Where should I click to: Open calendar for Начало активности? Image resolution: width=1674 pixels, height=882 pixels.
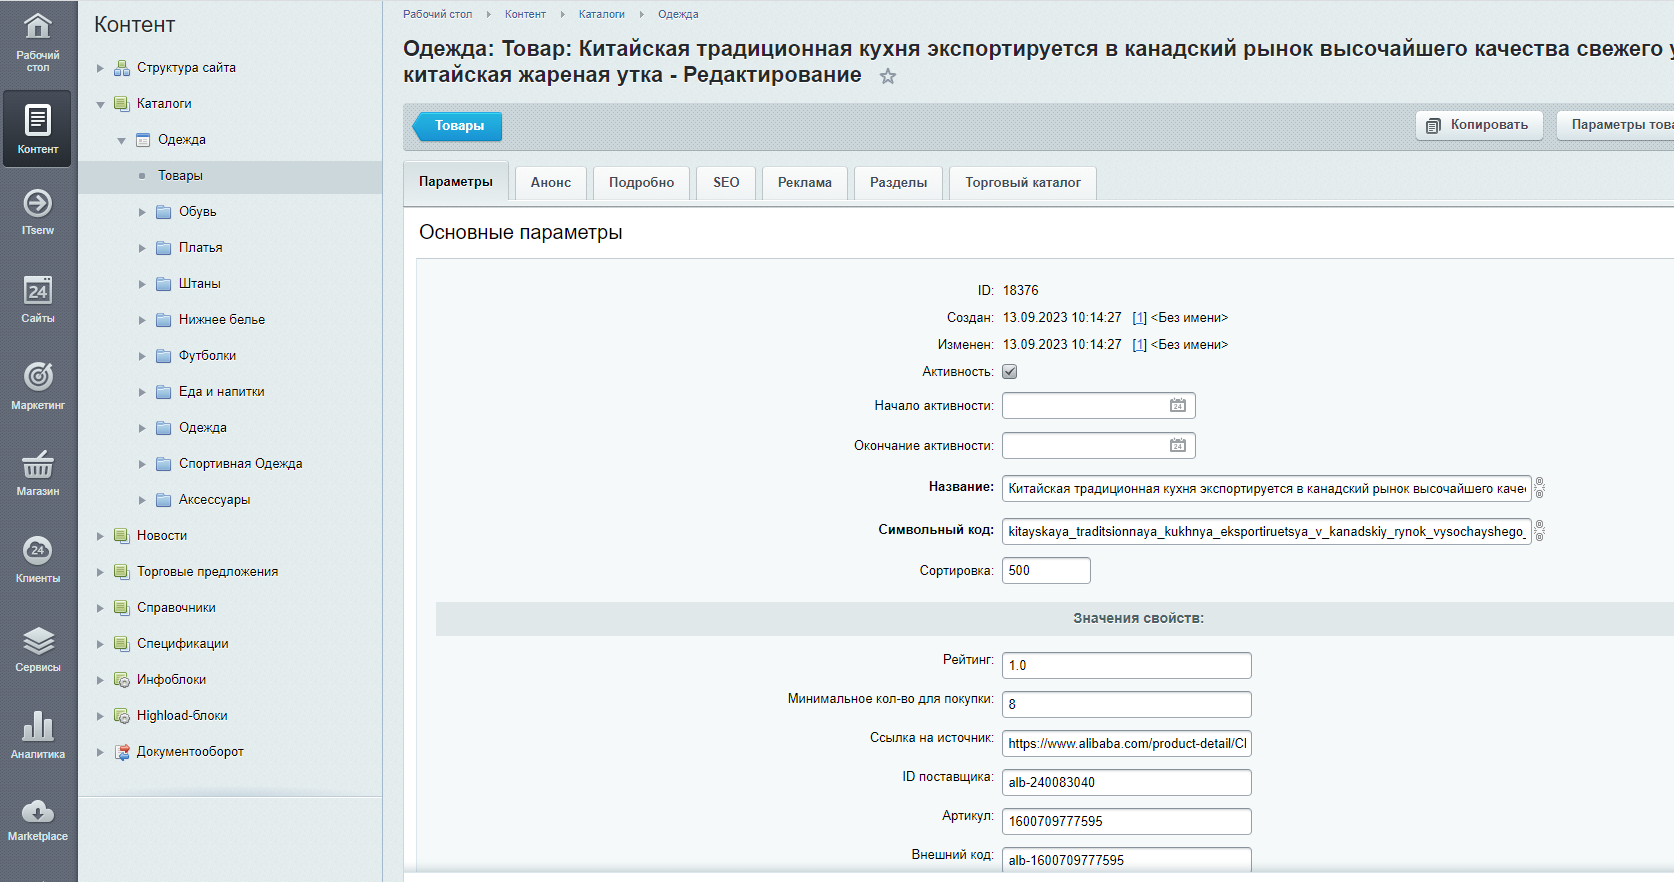[x=1178, y=406]
